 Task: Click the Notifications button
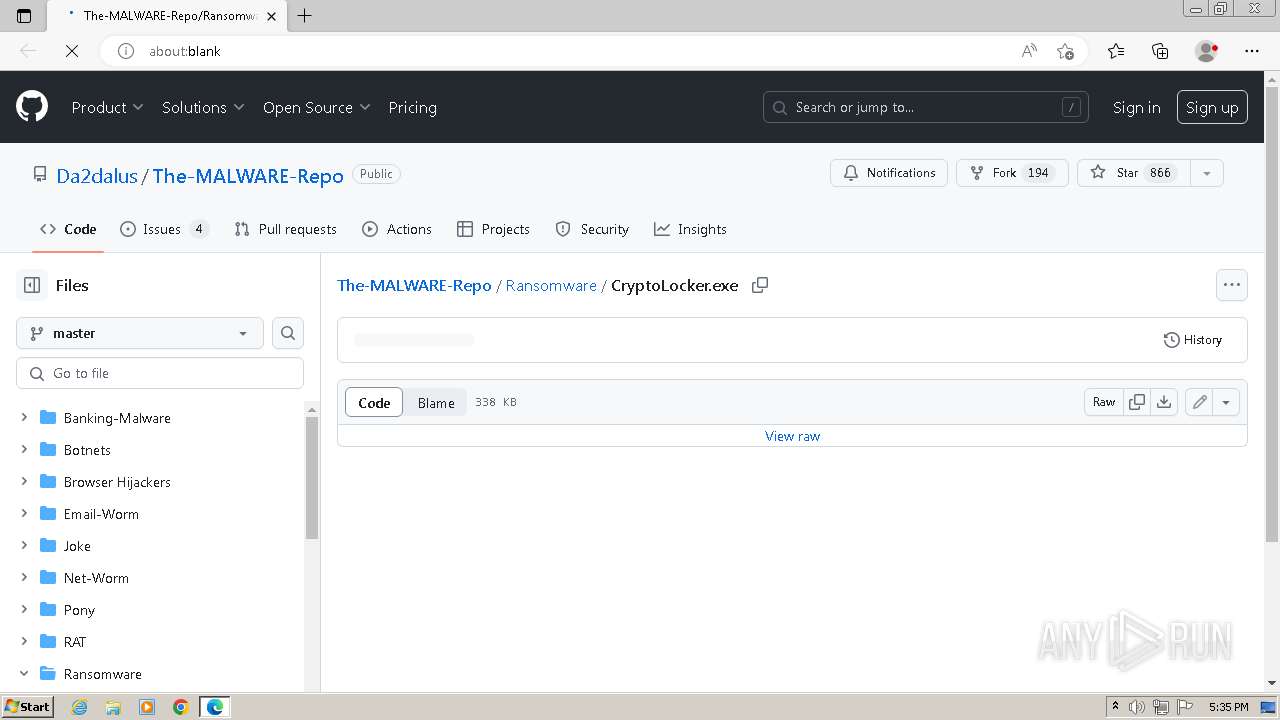(x=889, y=173)
